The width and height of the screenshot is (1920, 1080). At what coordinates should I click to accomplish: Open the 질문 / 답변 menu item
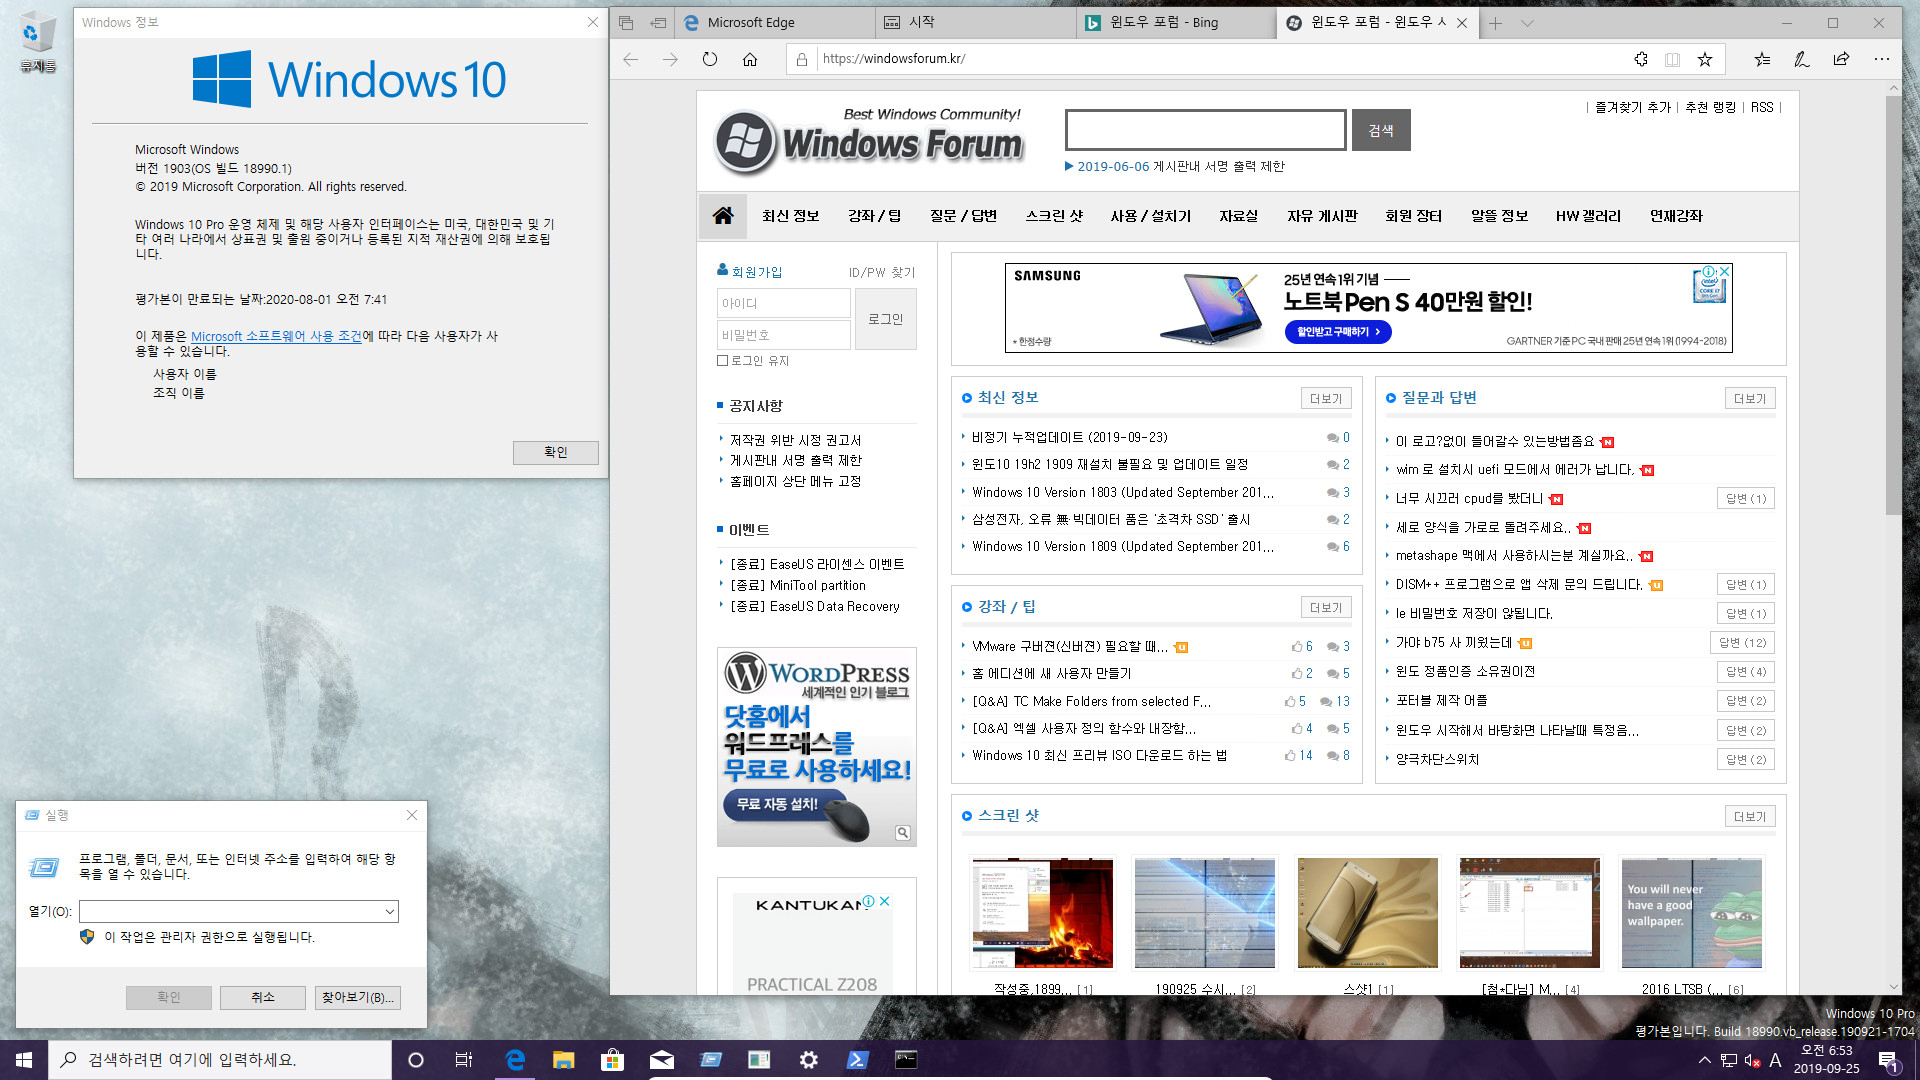(963, 216)
